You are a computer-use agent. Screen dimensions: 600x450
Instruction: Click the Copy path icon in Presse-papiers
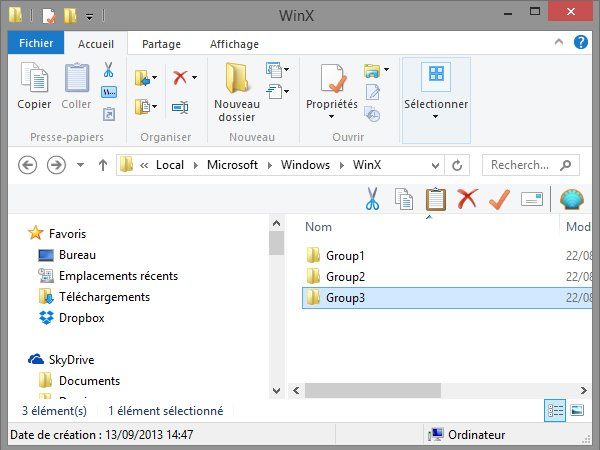click(109, 92)
